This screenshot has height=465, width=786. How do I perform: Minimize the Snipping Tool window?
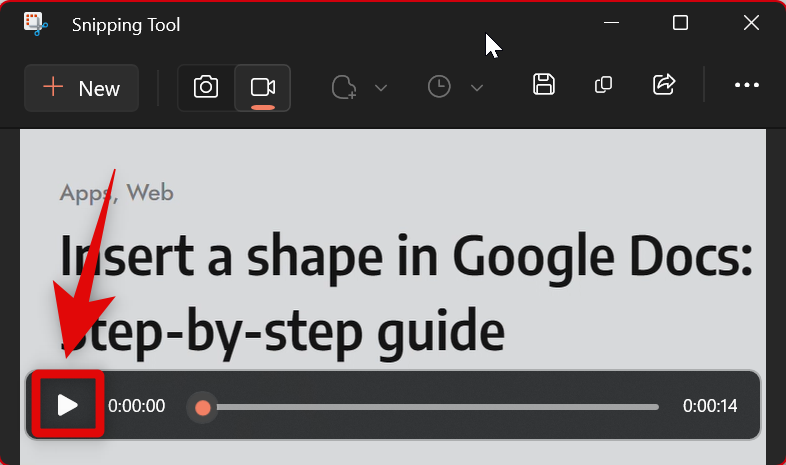(611, 23)
